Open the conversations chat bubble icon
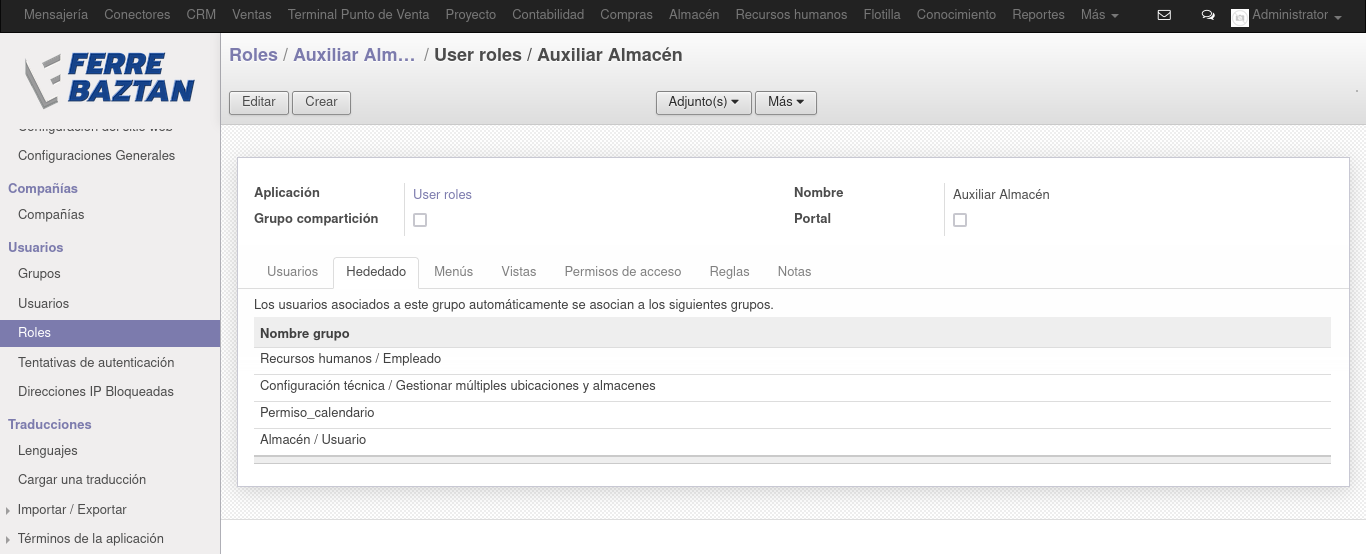This screenshot has height=554, width=1366. pos(1208,15)
